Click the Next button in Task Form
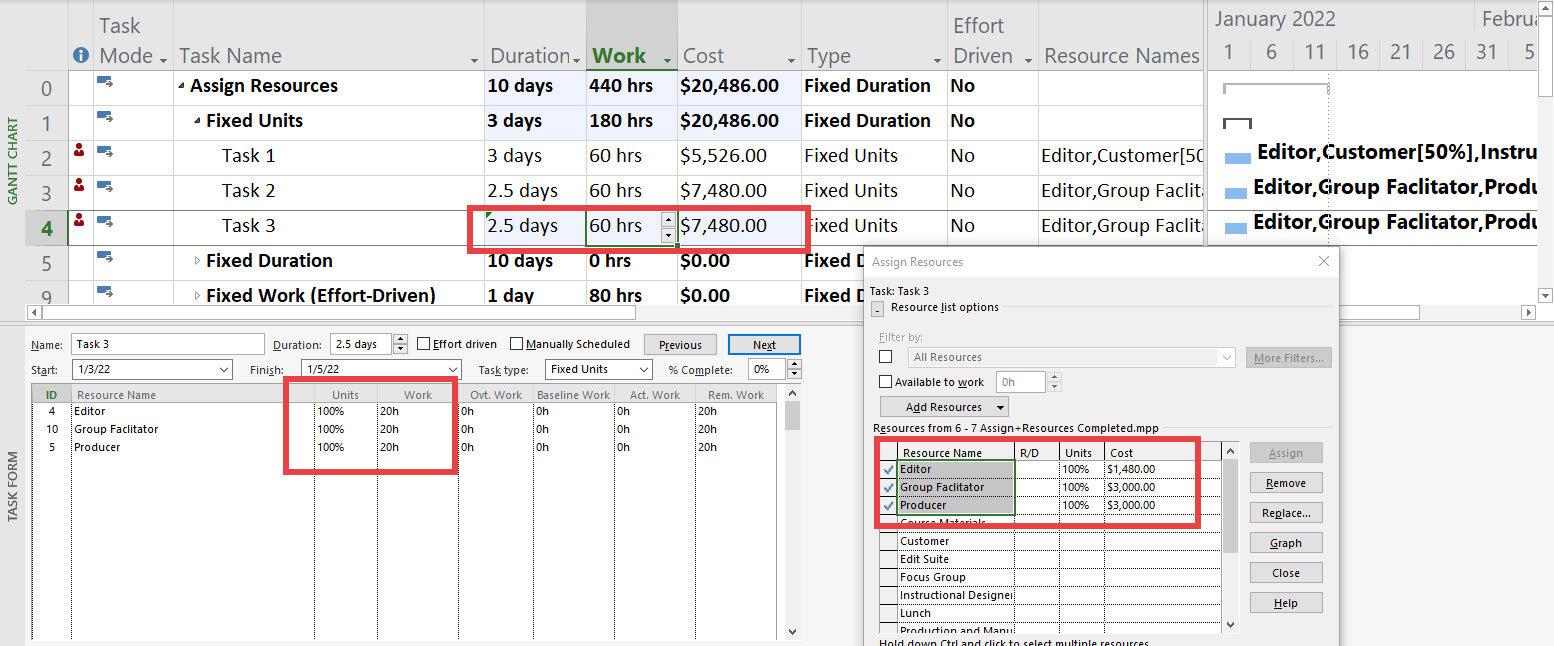1554x646 pixels. click(x=764, y=345)
